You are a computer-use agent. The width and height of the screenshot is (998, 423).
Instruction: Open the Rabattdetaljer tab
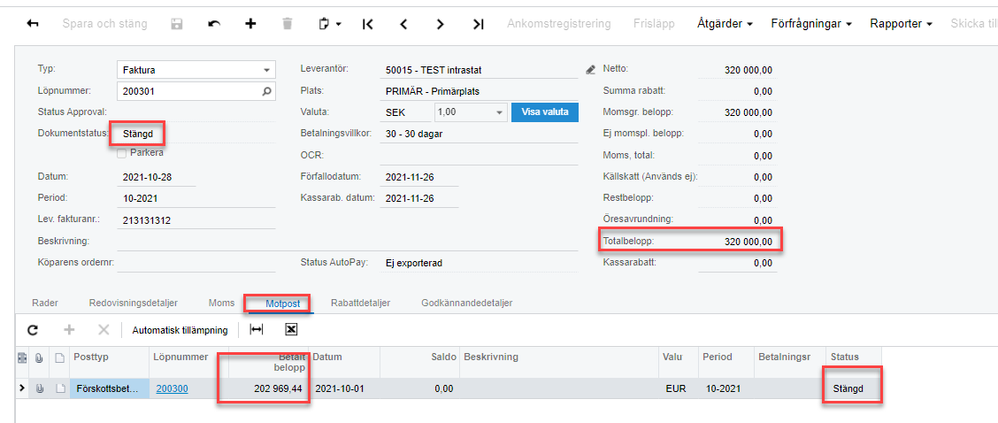coord(360,302)
